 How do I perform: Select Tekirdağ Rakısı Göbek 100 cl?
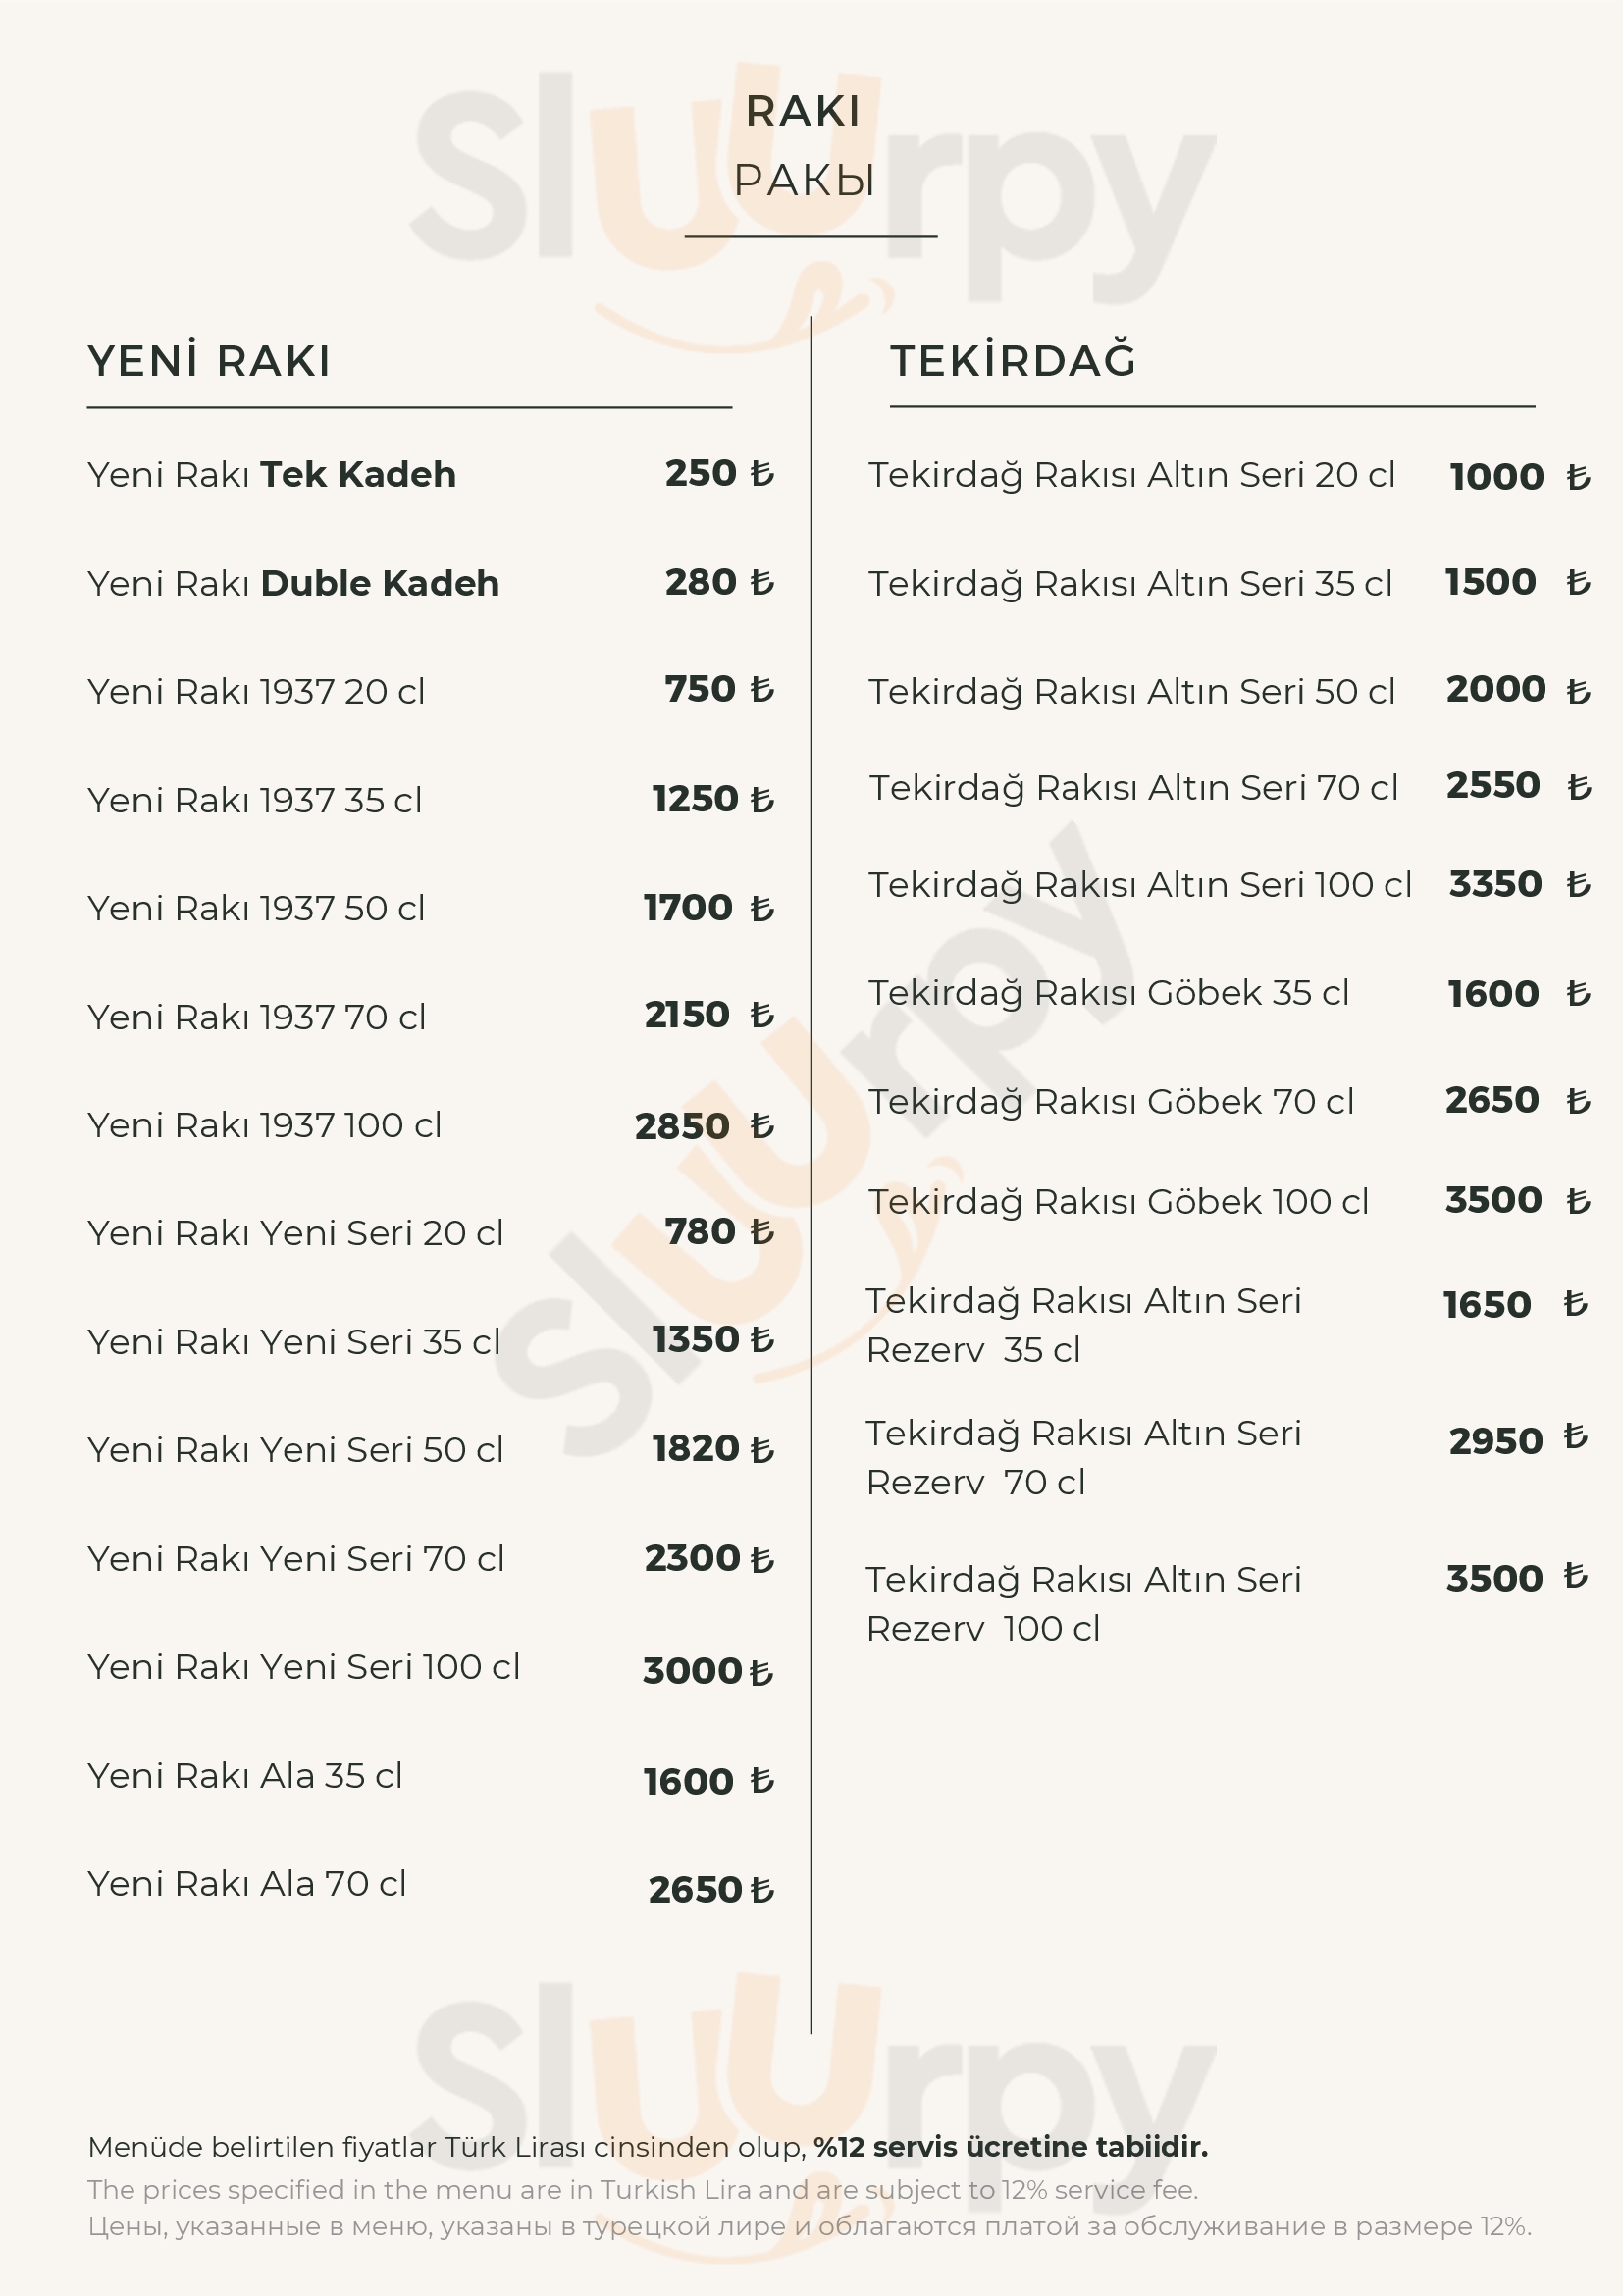(x=1118, y=1201)
